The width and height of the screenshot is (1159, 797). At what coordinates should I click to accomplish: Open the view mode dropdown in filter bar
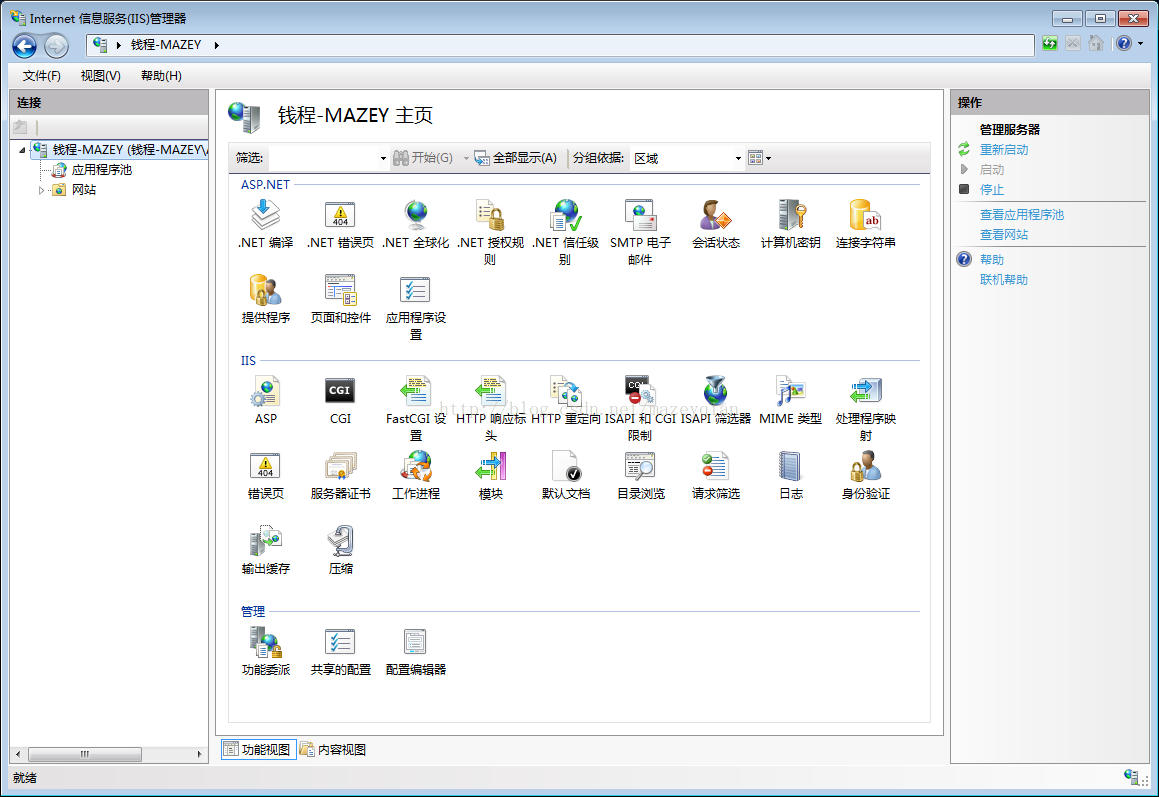(760, 157)
